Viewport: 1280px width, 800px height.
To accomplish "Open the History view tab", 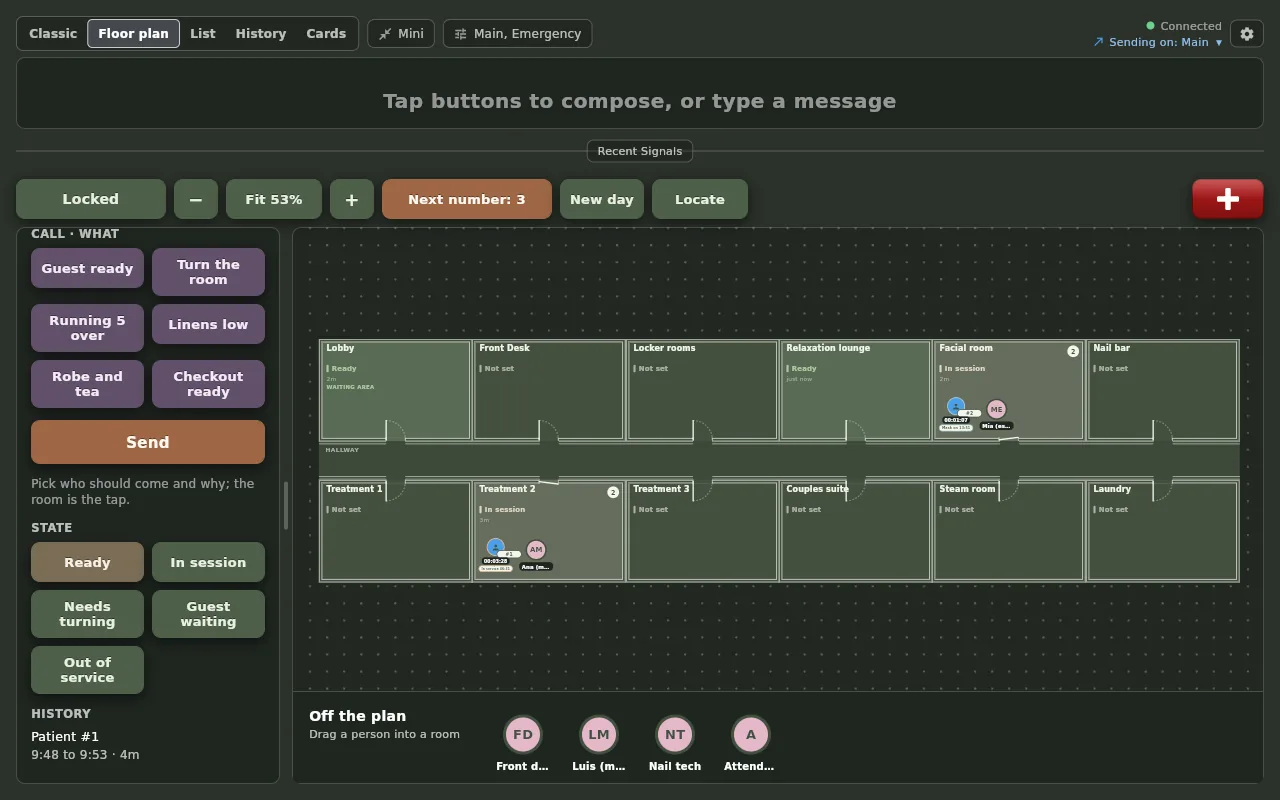I will click(x=261, y=34).
